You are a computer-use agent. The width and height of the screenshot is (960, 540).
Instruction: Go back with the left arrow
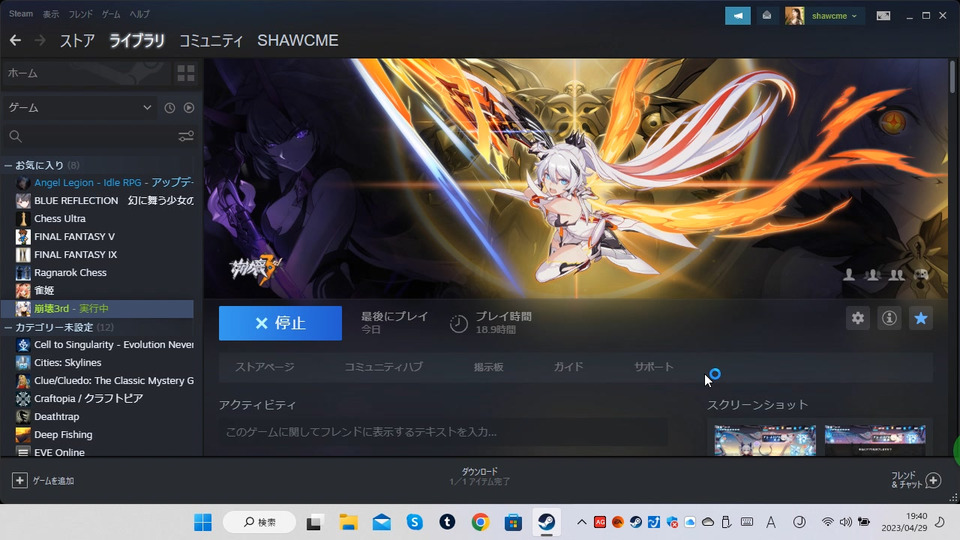[x=15, y=40]
